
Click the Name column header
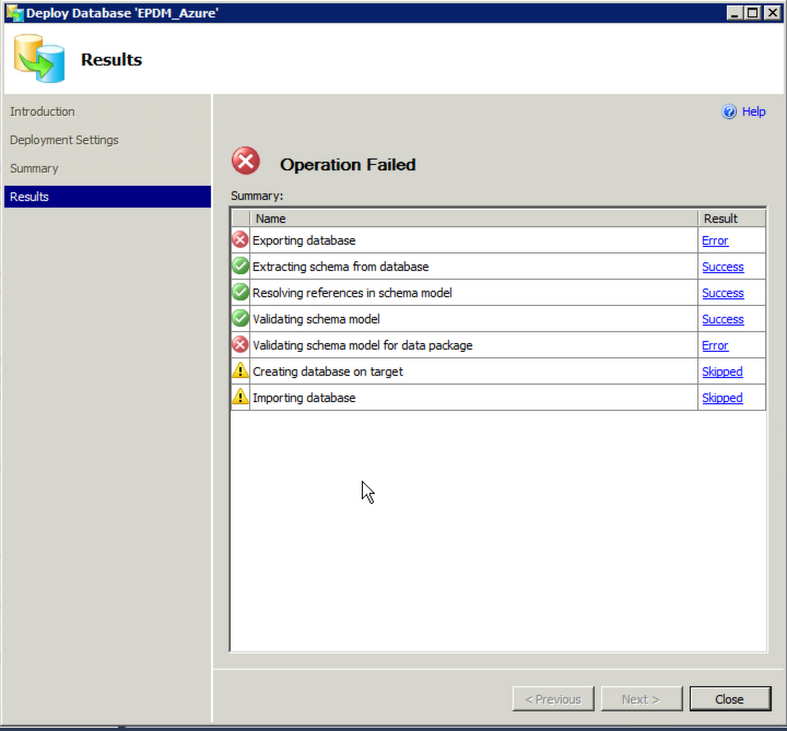click(x=474, y=218)
